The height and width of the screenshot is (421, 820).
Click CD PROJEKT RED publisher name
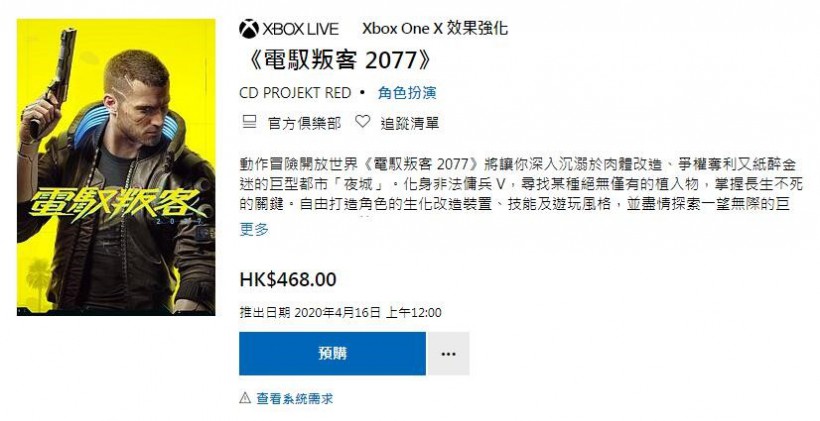[x=295, y=93]
